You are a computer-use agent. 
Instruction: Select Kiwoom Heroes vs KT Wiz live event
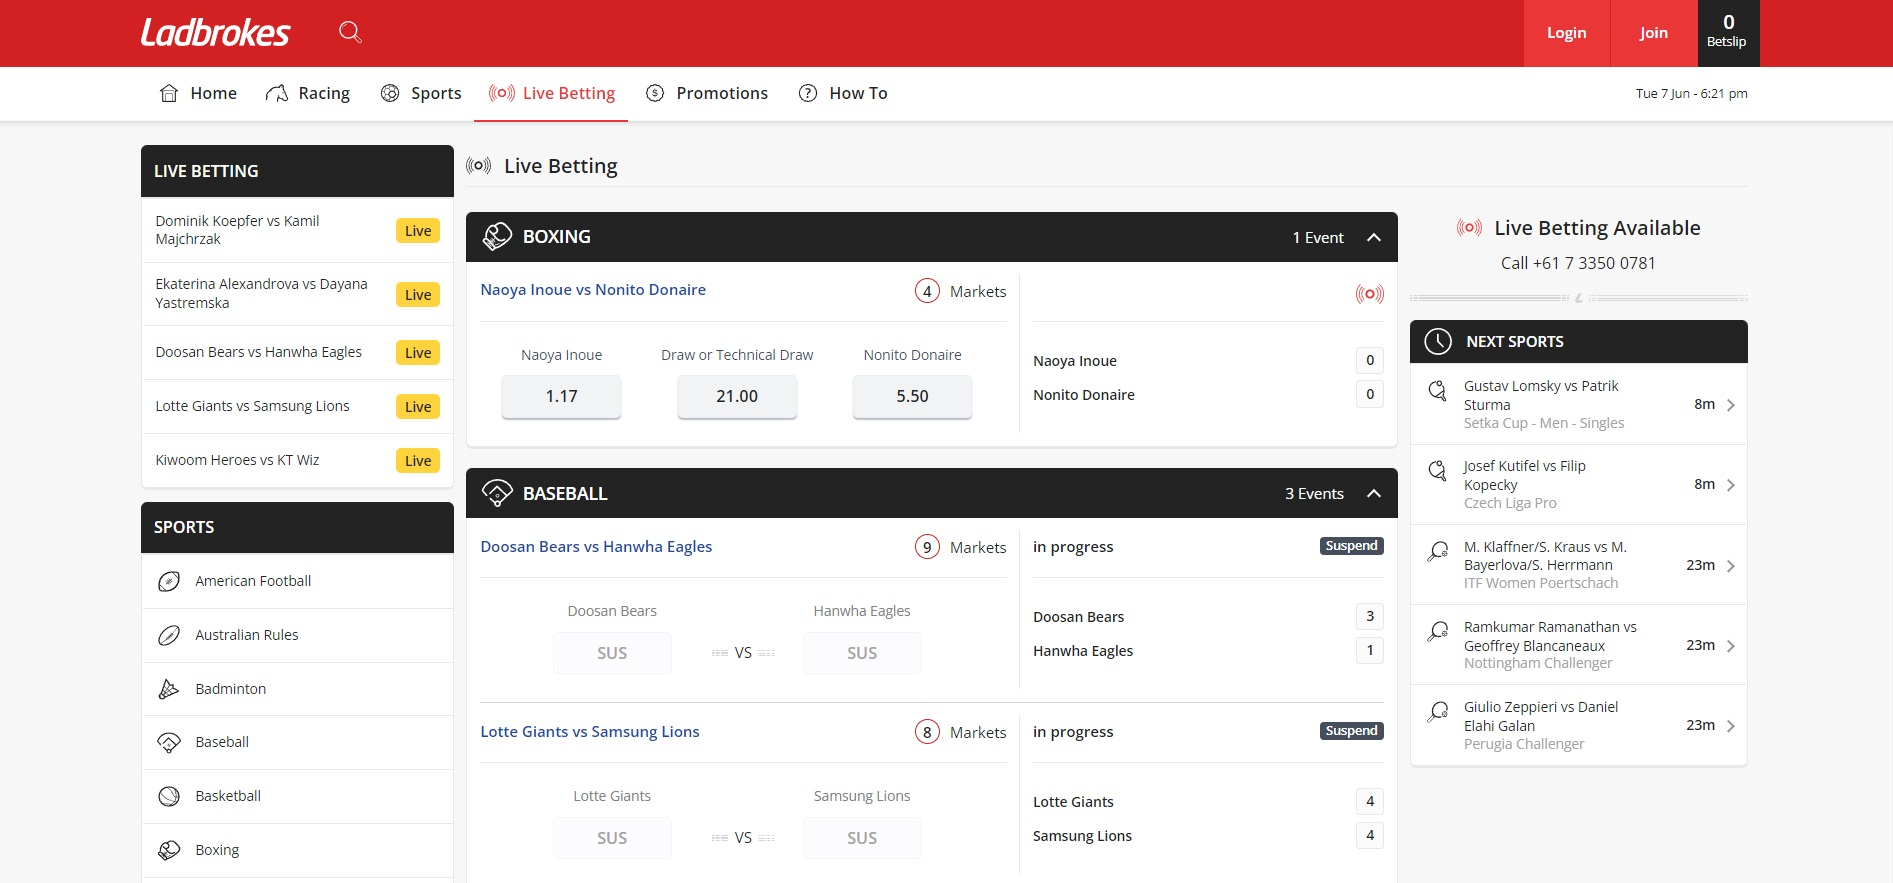(298, 460)
